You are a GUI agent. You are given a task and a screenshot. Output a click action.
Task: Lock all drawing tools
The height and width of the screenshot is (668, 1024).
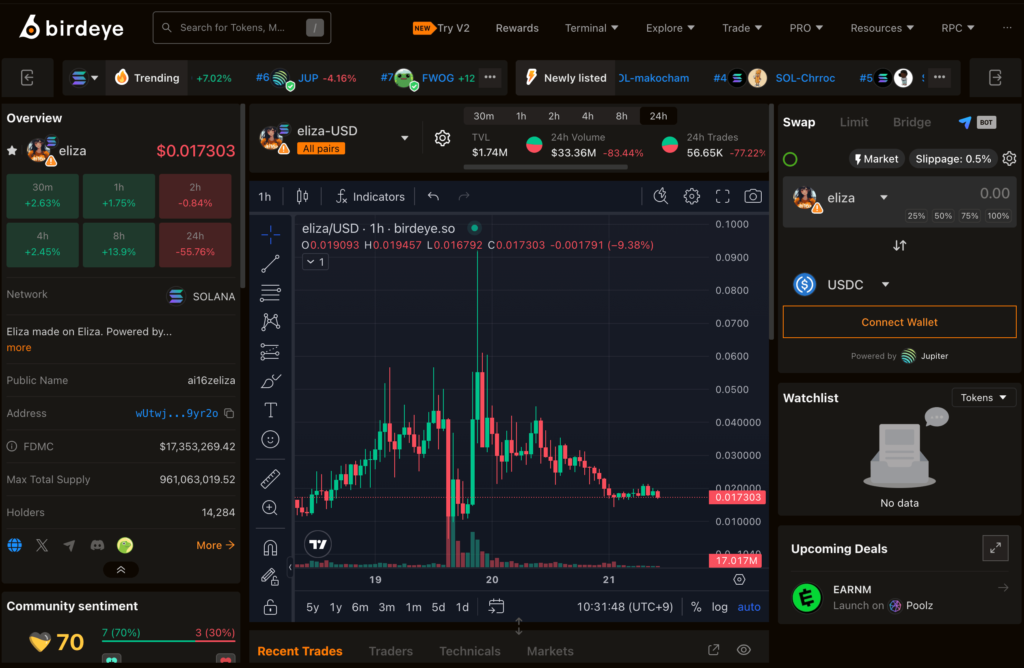click(x=270, y=607)
